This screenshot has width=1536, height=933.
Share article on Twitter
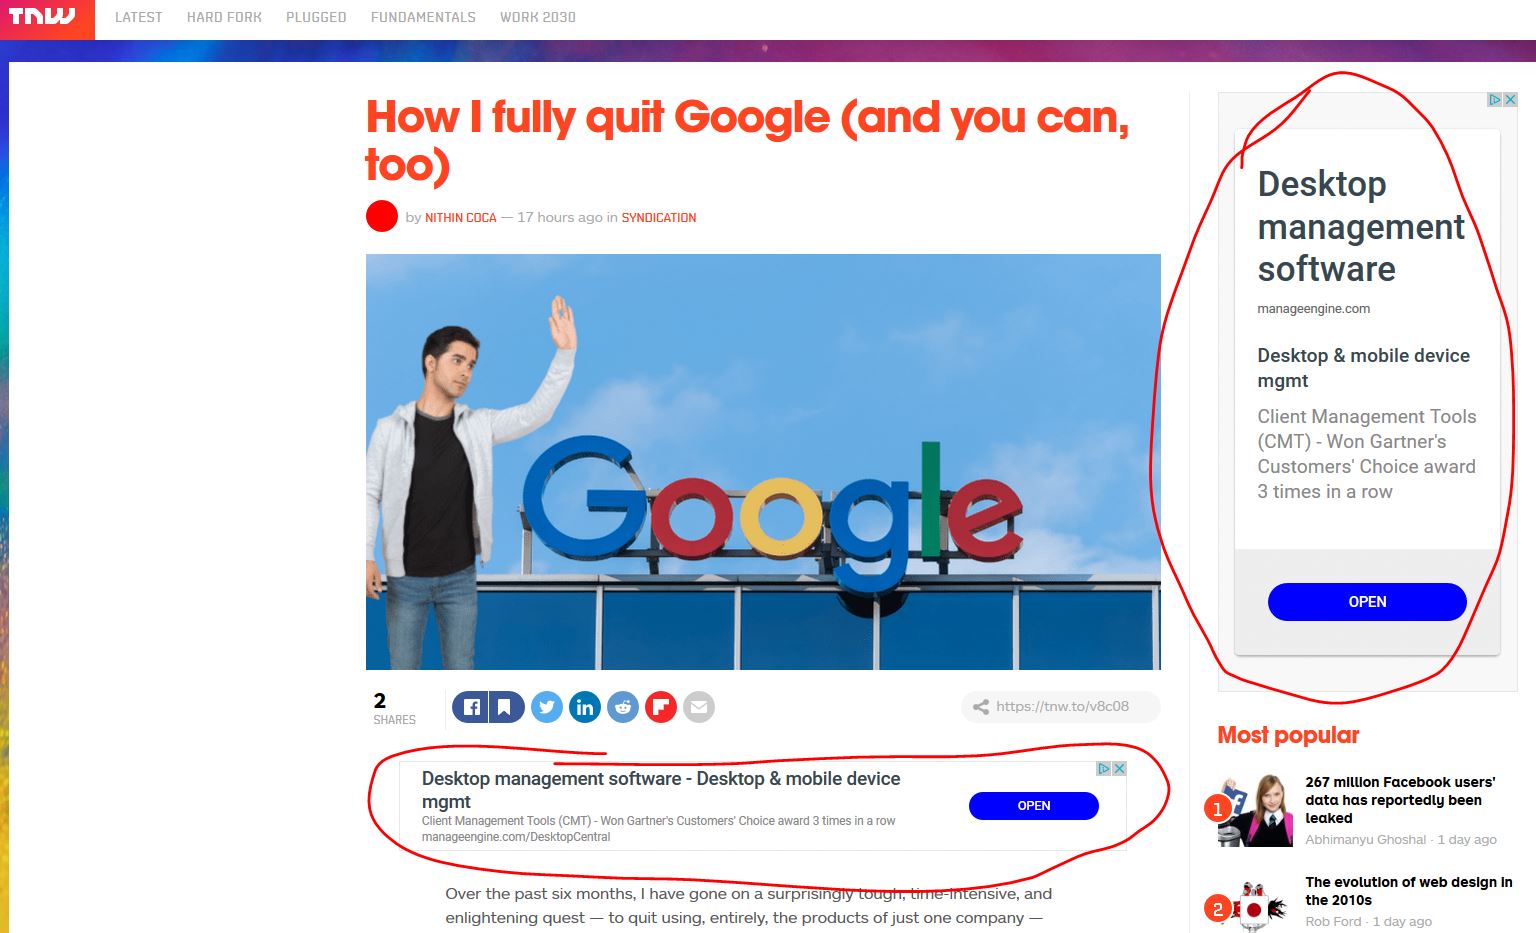[546, 707]
